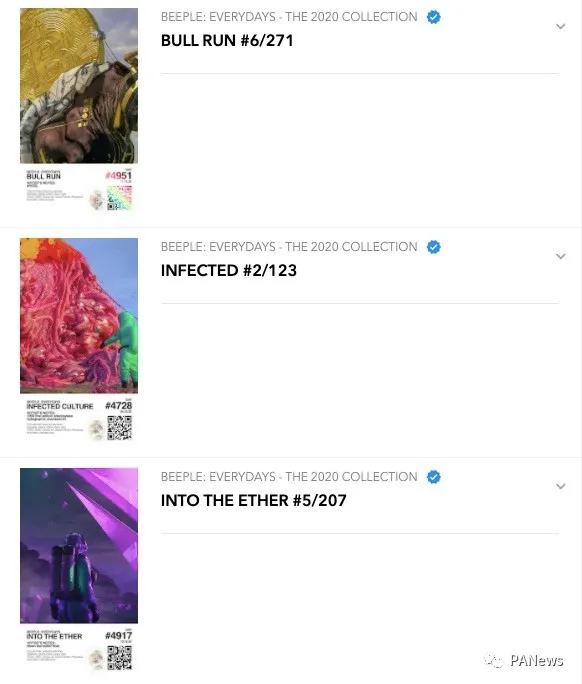Open collection link above INFECTED title

click(289, 247)
